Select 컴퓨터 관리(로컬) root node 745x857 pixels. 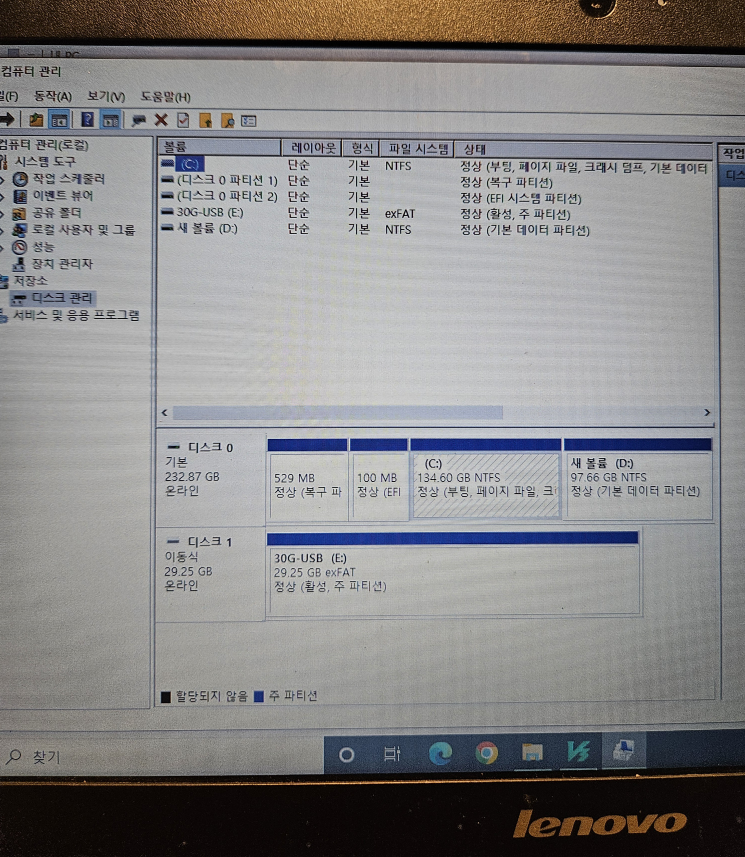click(x=44, y=145)
